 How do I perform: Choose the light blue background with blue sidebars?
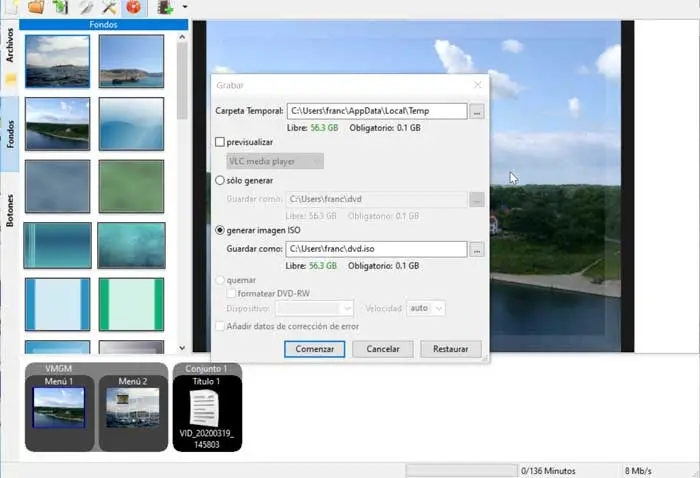pyautogui.click(x=57, y=304)
